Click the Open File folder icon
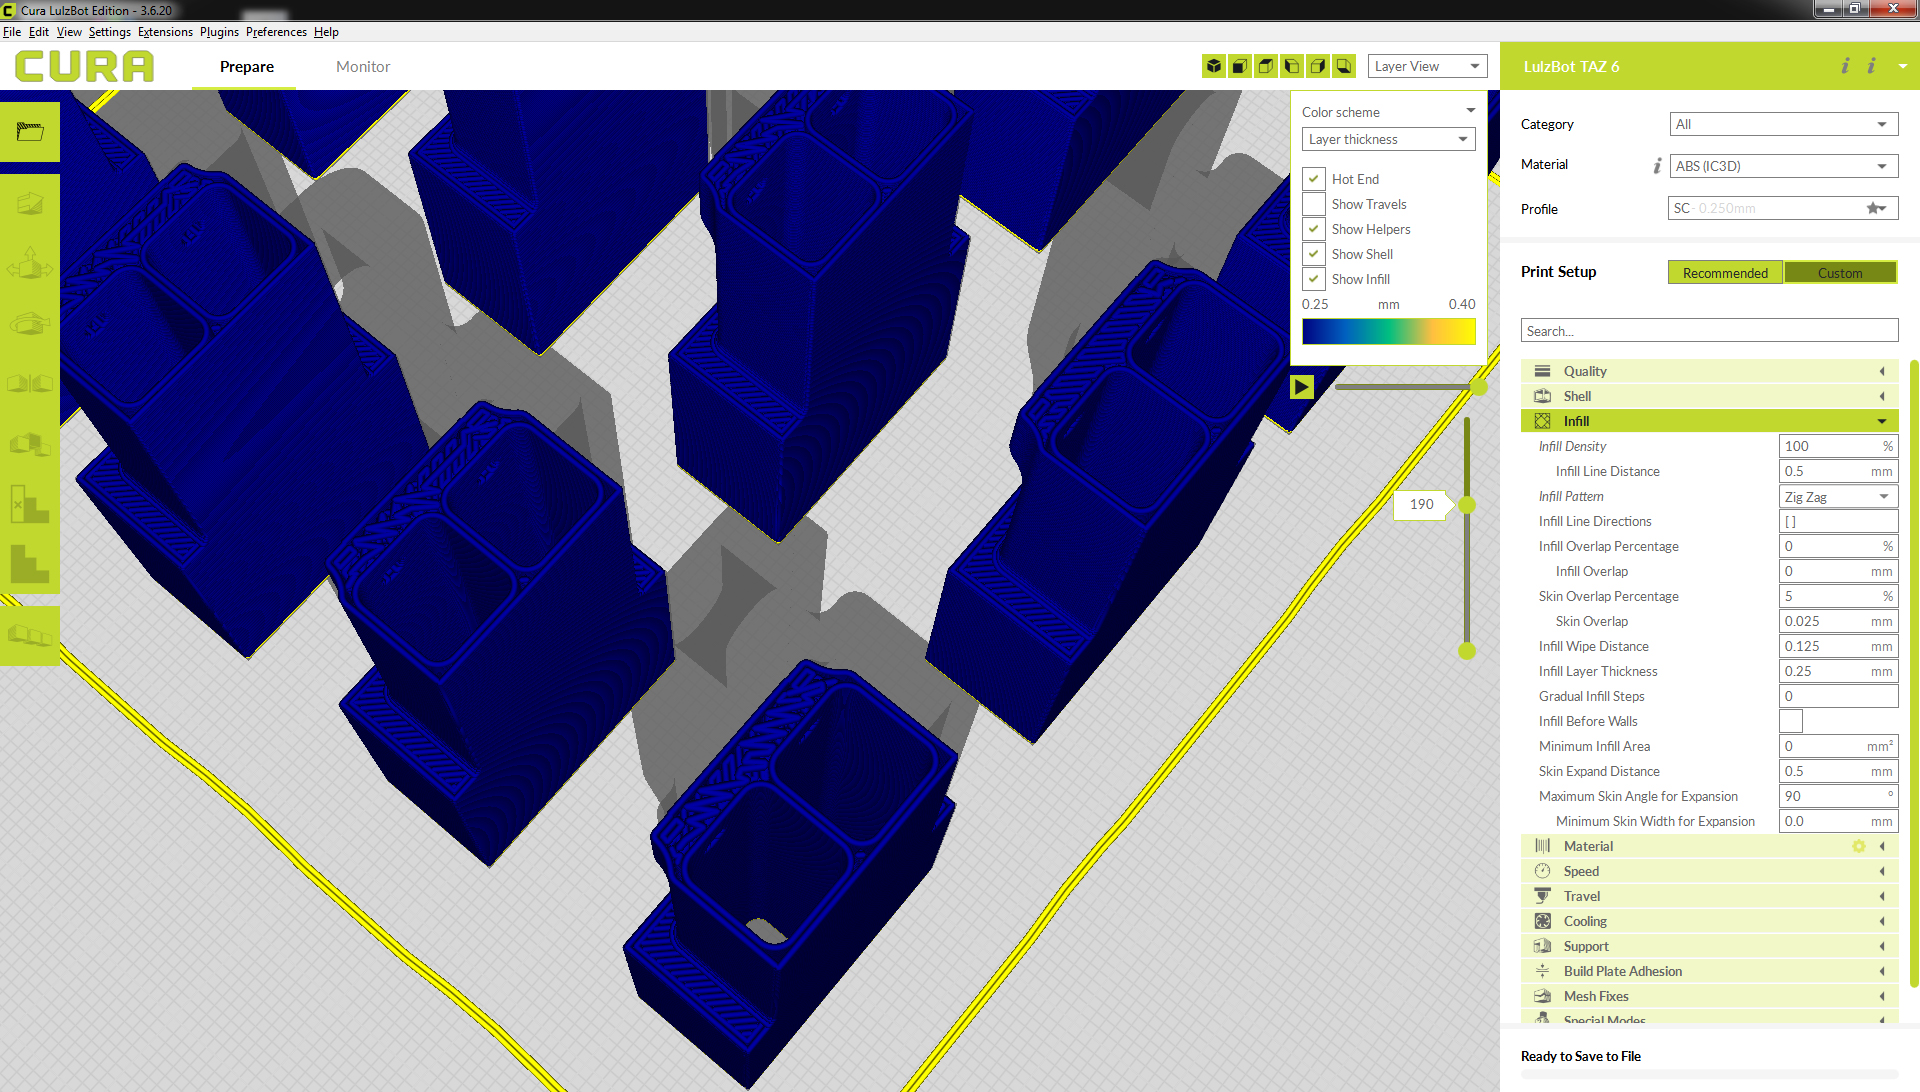1920x1092 pixels. 30,131
